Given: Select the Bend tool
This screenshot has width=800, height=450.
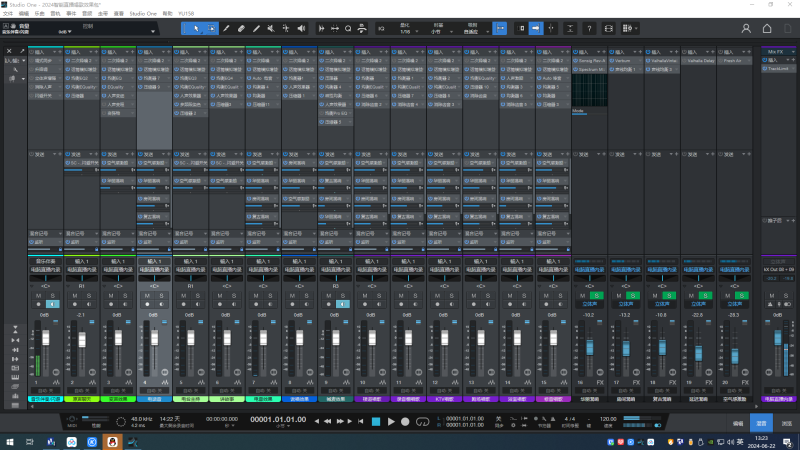Looking at the screenshot, I should coord(286,29).
